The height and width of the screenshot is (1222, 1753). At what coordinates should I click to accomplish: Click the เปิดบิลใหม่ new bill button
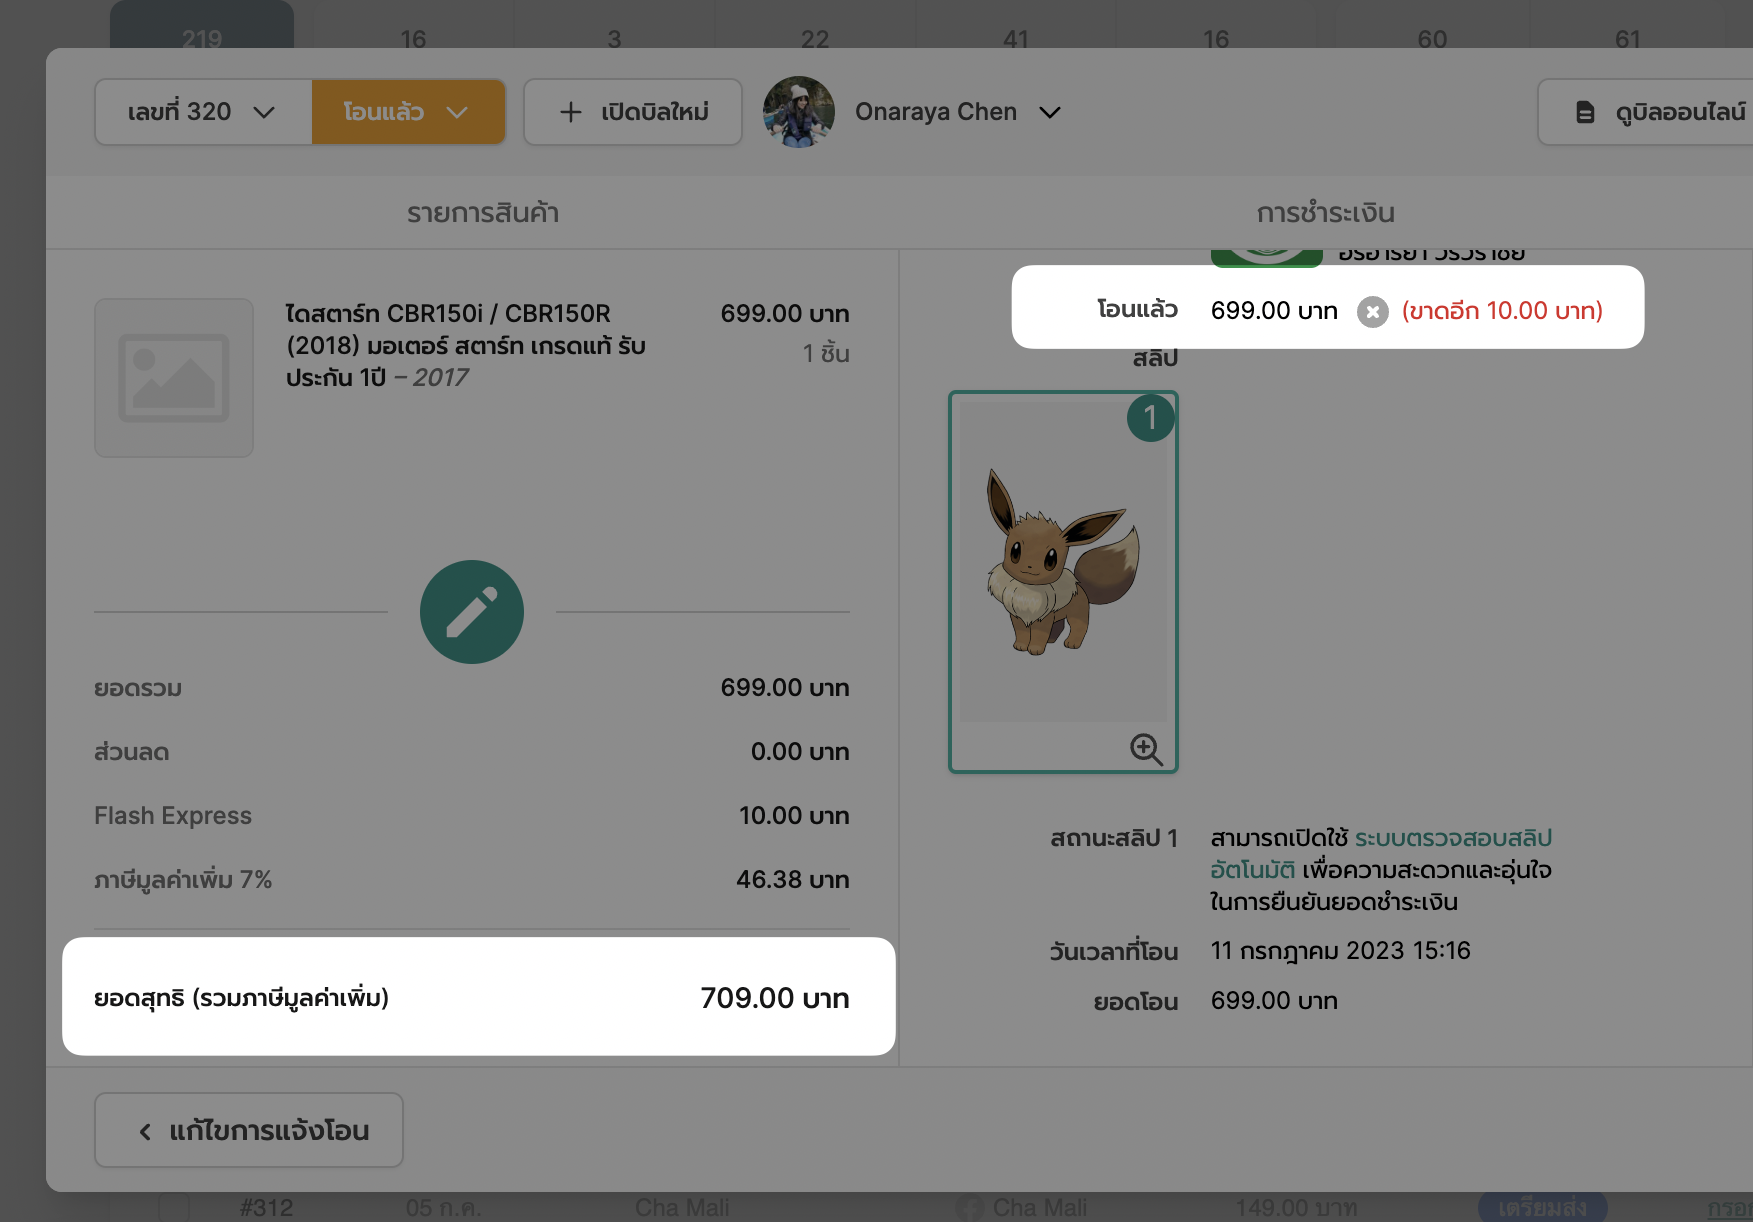point(633,112)
